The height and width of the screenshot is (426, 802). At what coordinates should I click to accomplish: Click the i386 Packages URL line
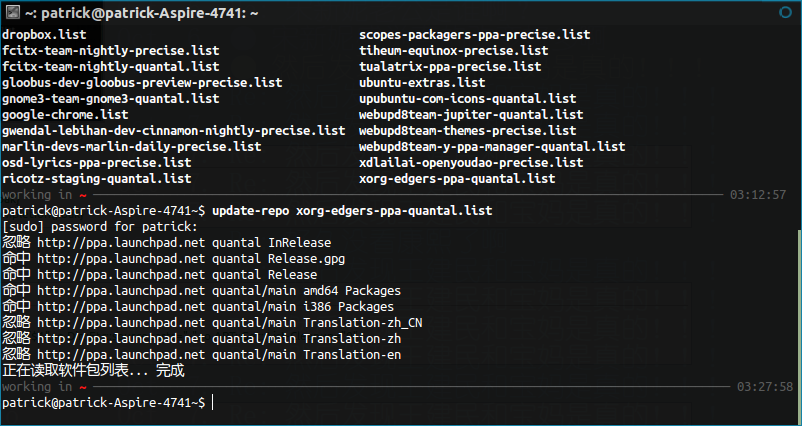198,307
